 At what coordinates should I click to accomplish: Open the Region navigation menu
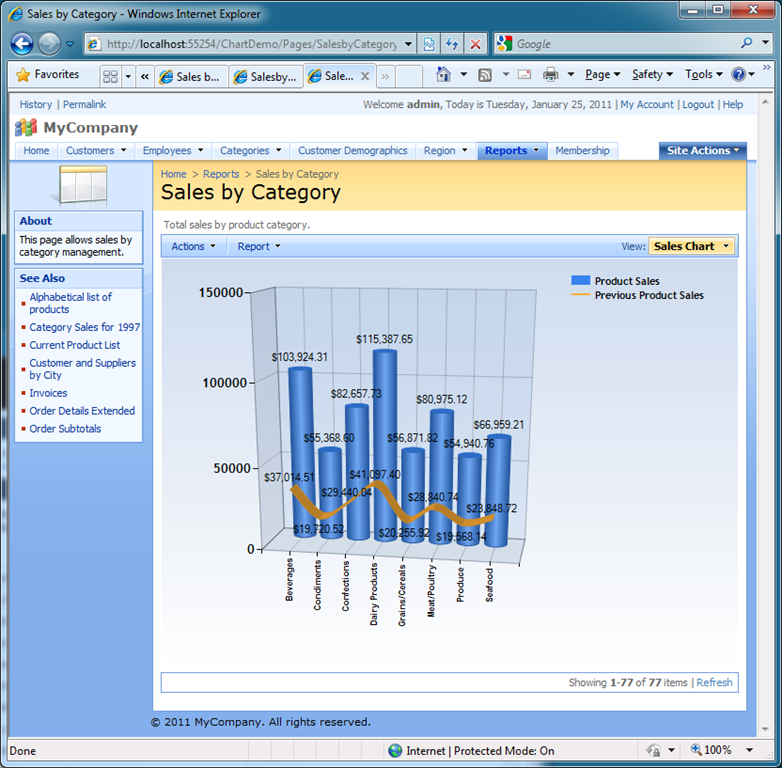(x=445, y=151)
